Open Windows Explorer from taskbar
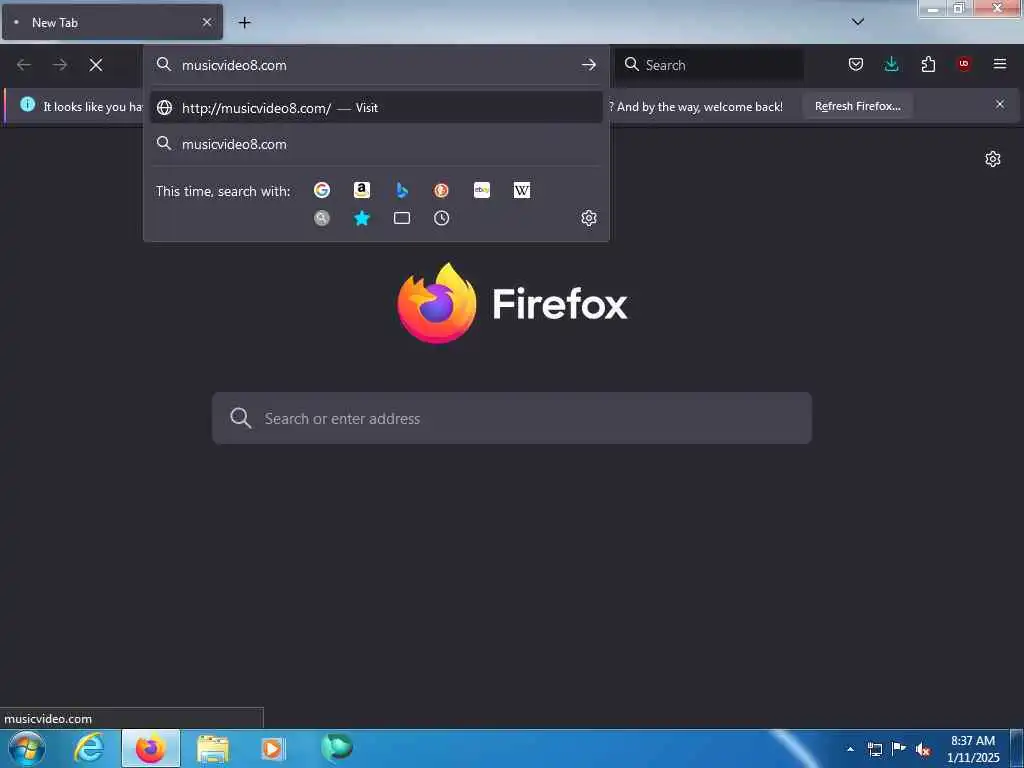1024x768 pixels. [213, 748]
